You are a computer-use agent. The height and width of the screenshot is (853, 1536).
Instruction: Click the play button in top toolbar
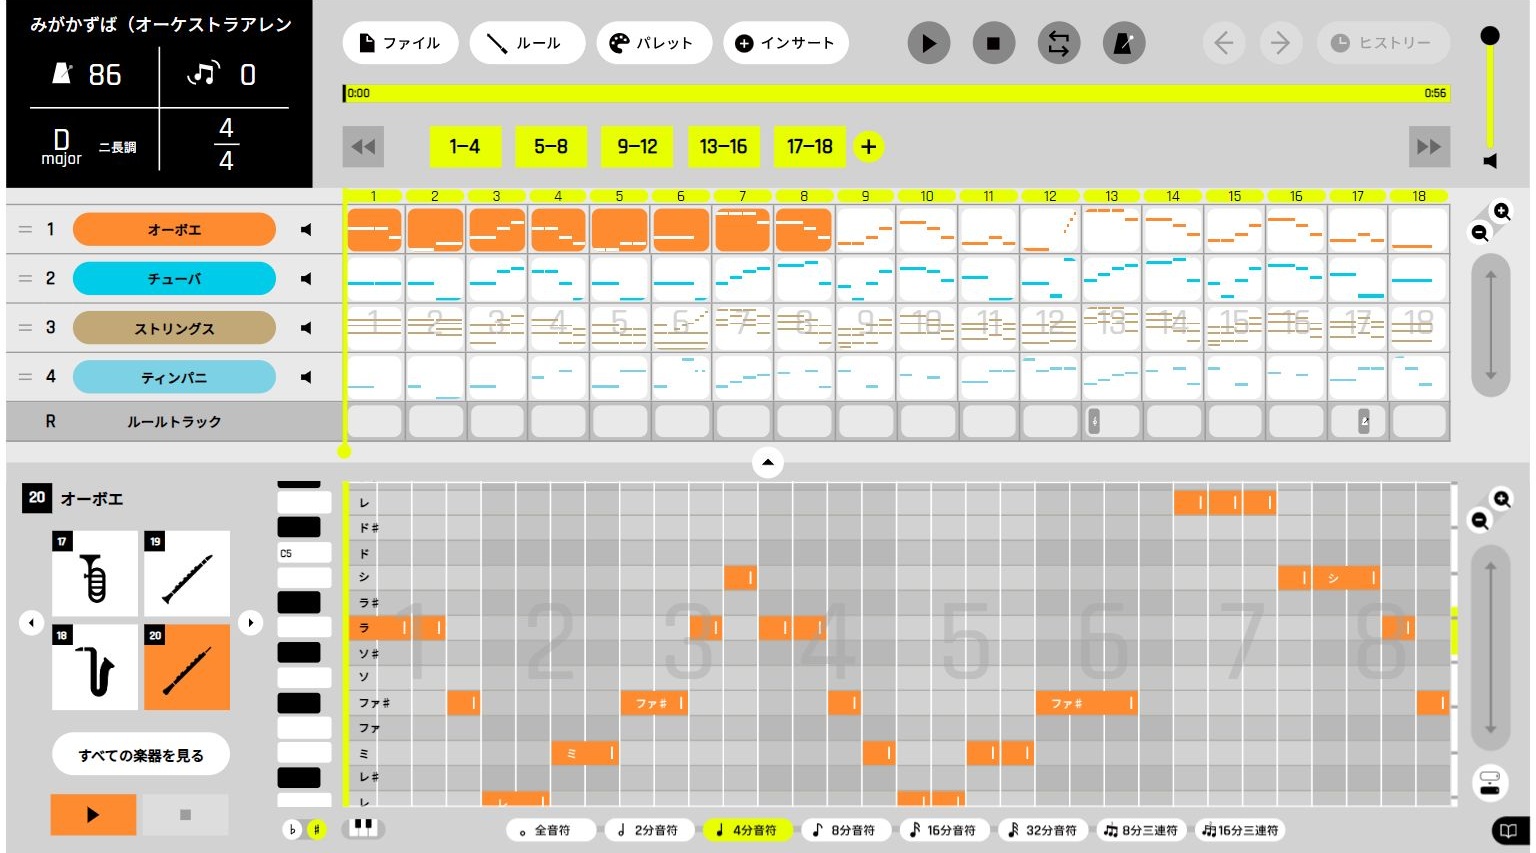(x=928, y=43)
